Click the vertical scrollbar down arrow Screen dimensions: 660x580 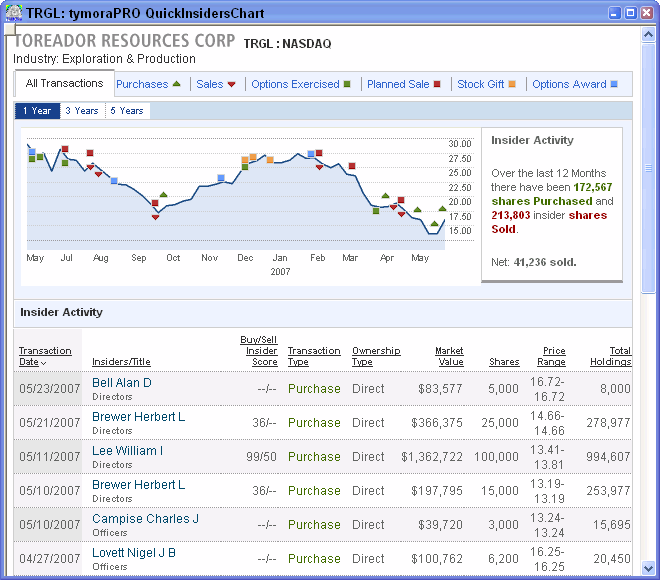(648, 569)
